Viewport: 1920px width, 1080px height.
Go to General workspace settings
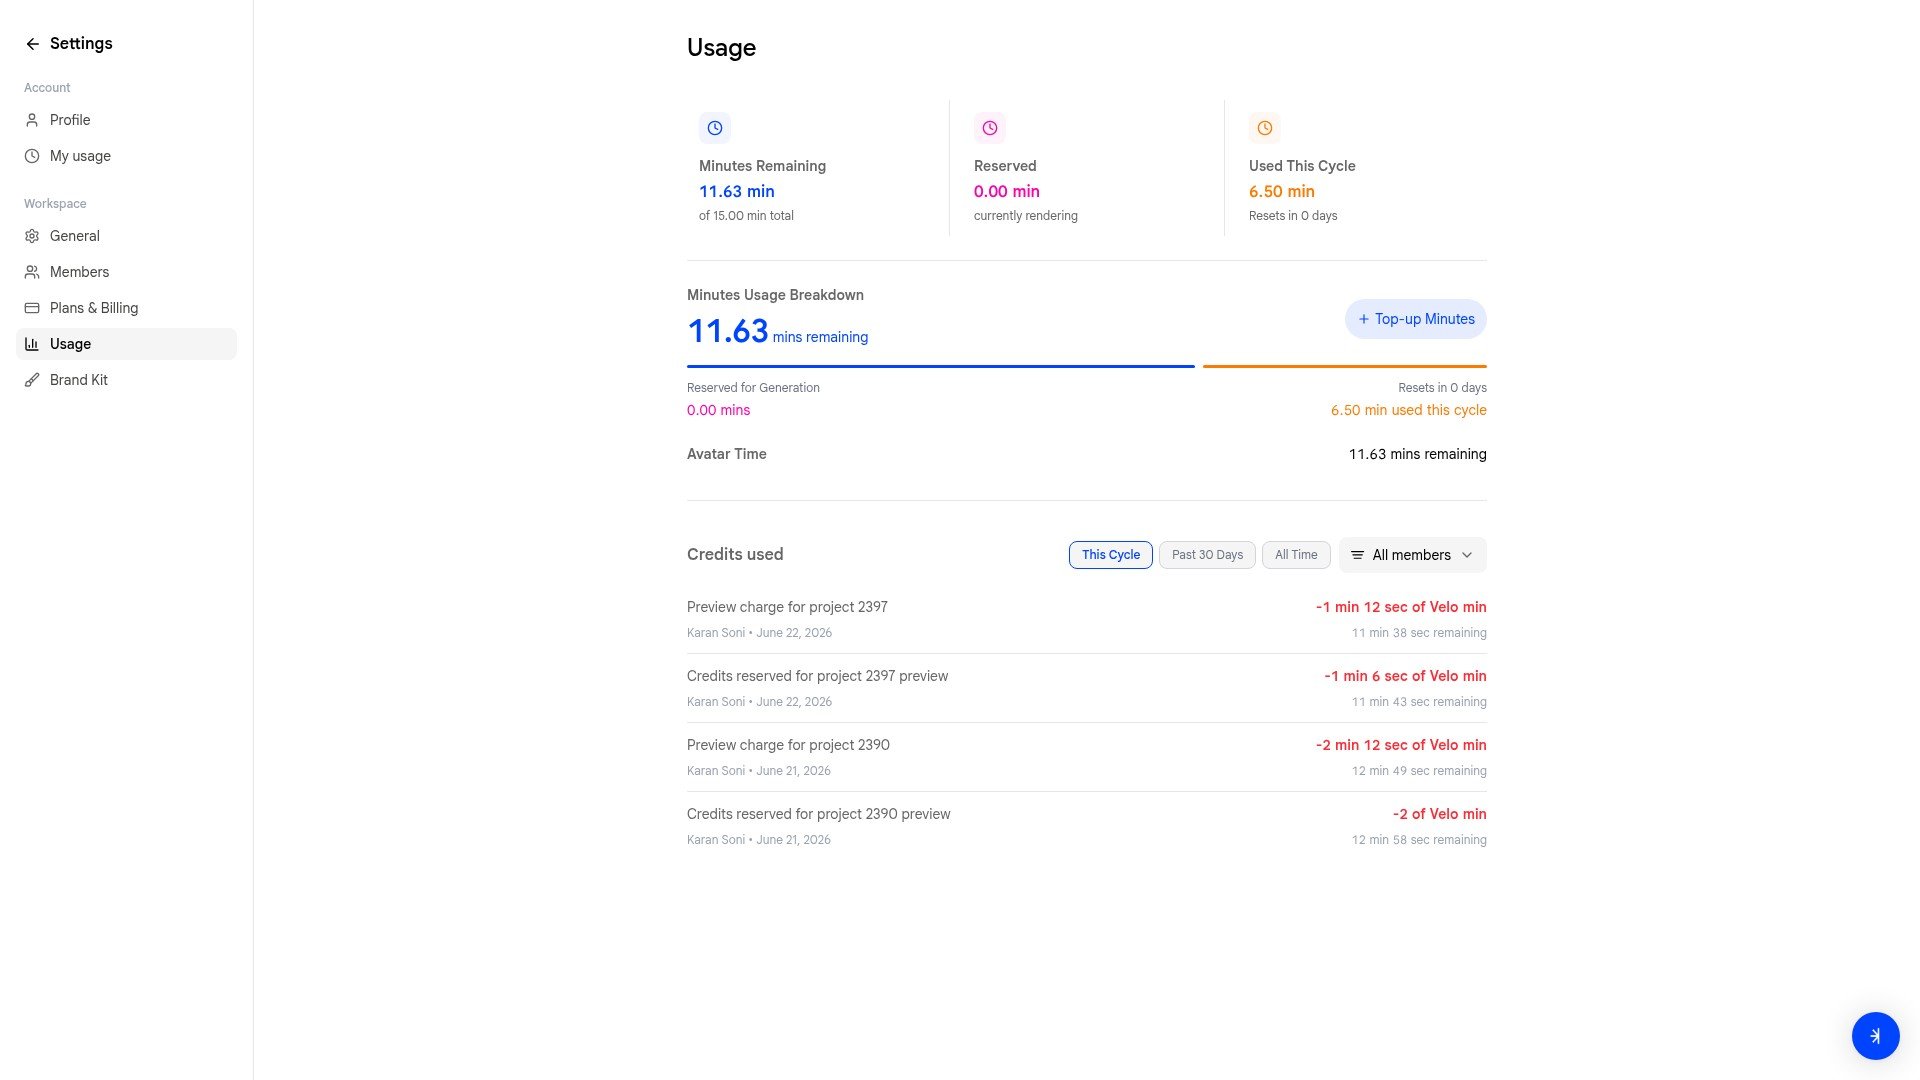[x=126, y=236]
